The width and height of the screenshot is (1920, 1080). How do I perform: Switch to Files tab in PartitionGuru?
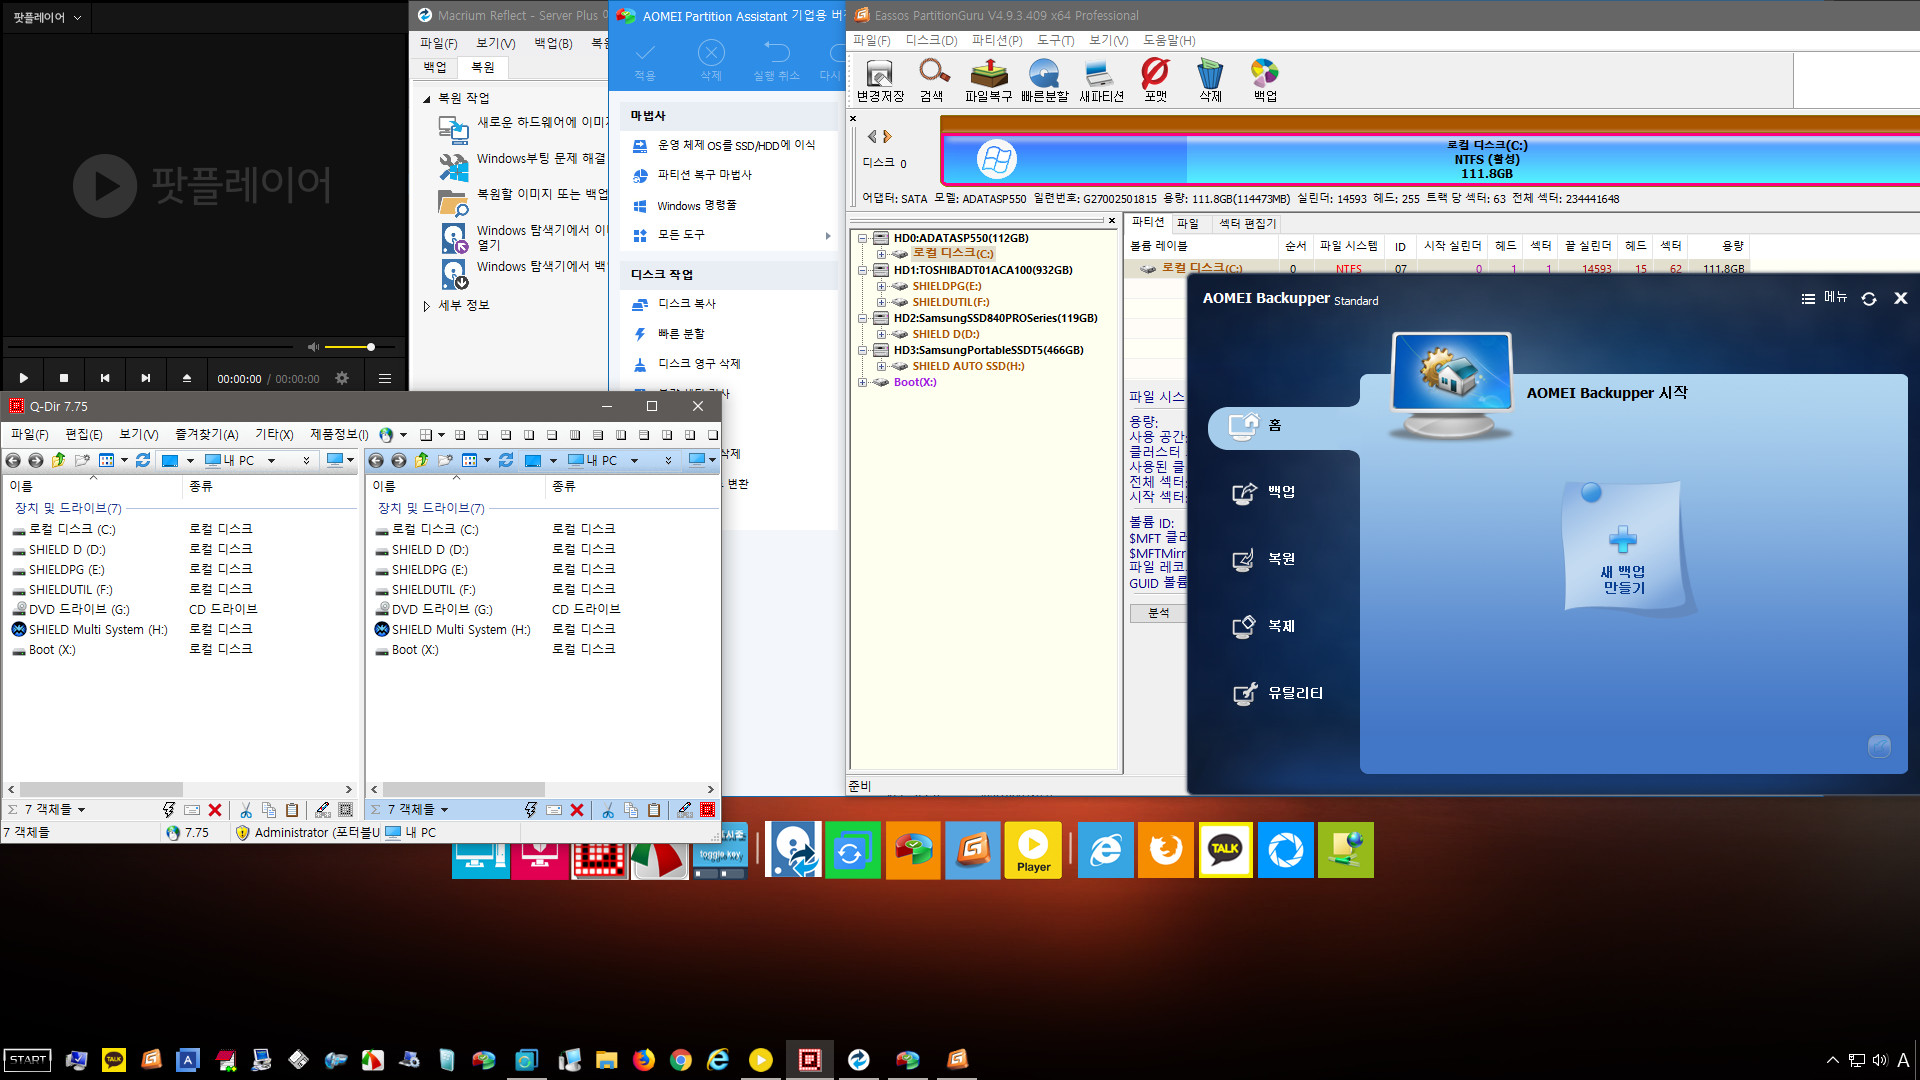click(1188, 224)
